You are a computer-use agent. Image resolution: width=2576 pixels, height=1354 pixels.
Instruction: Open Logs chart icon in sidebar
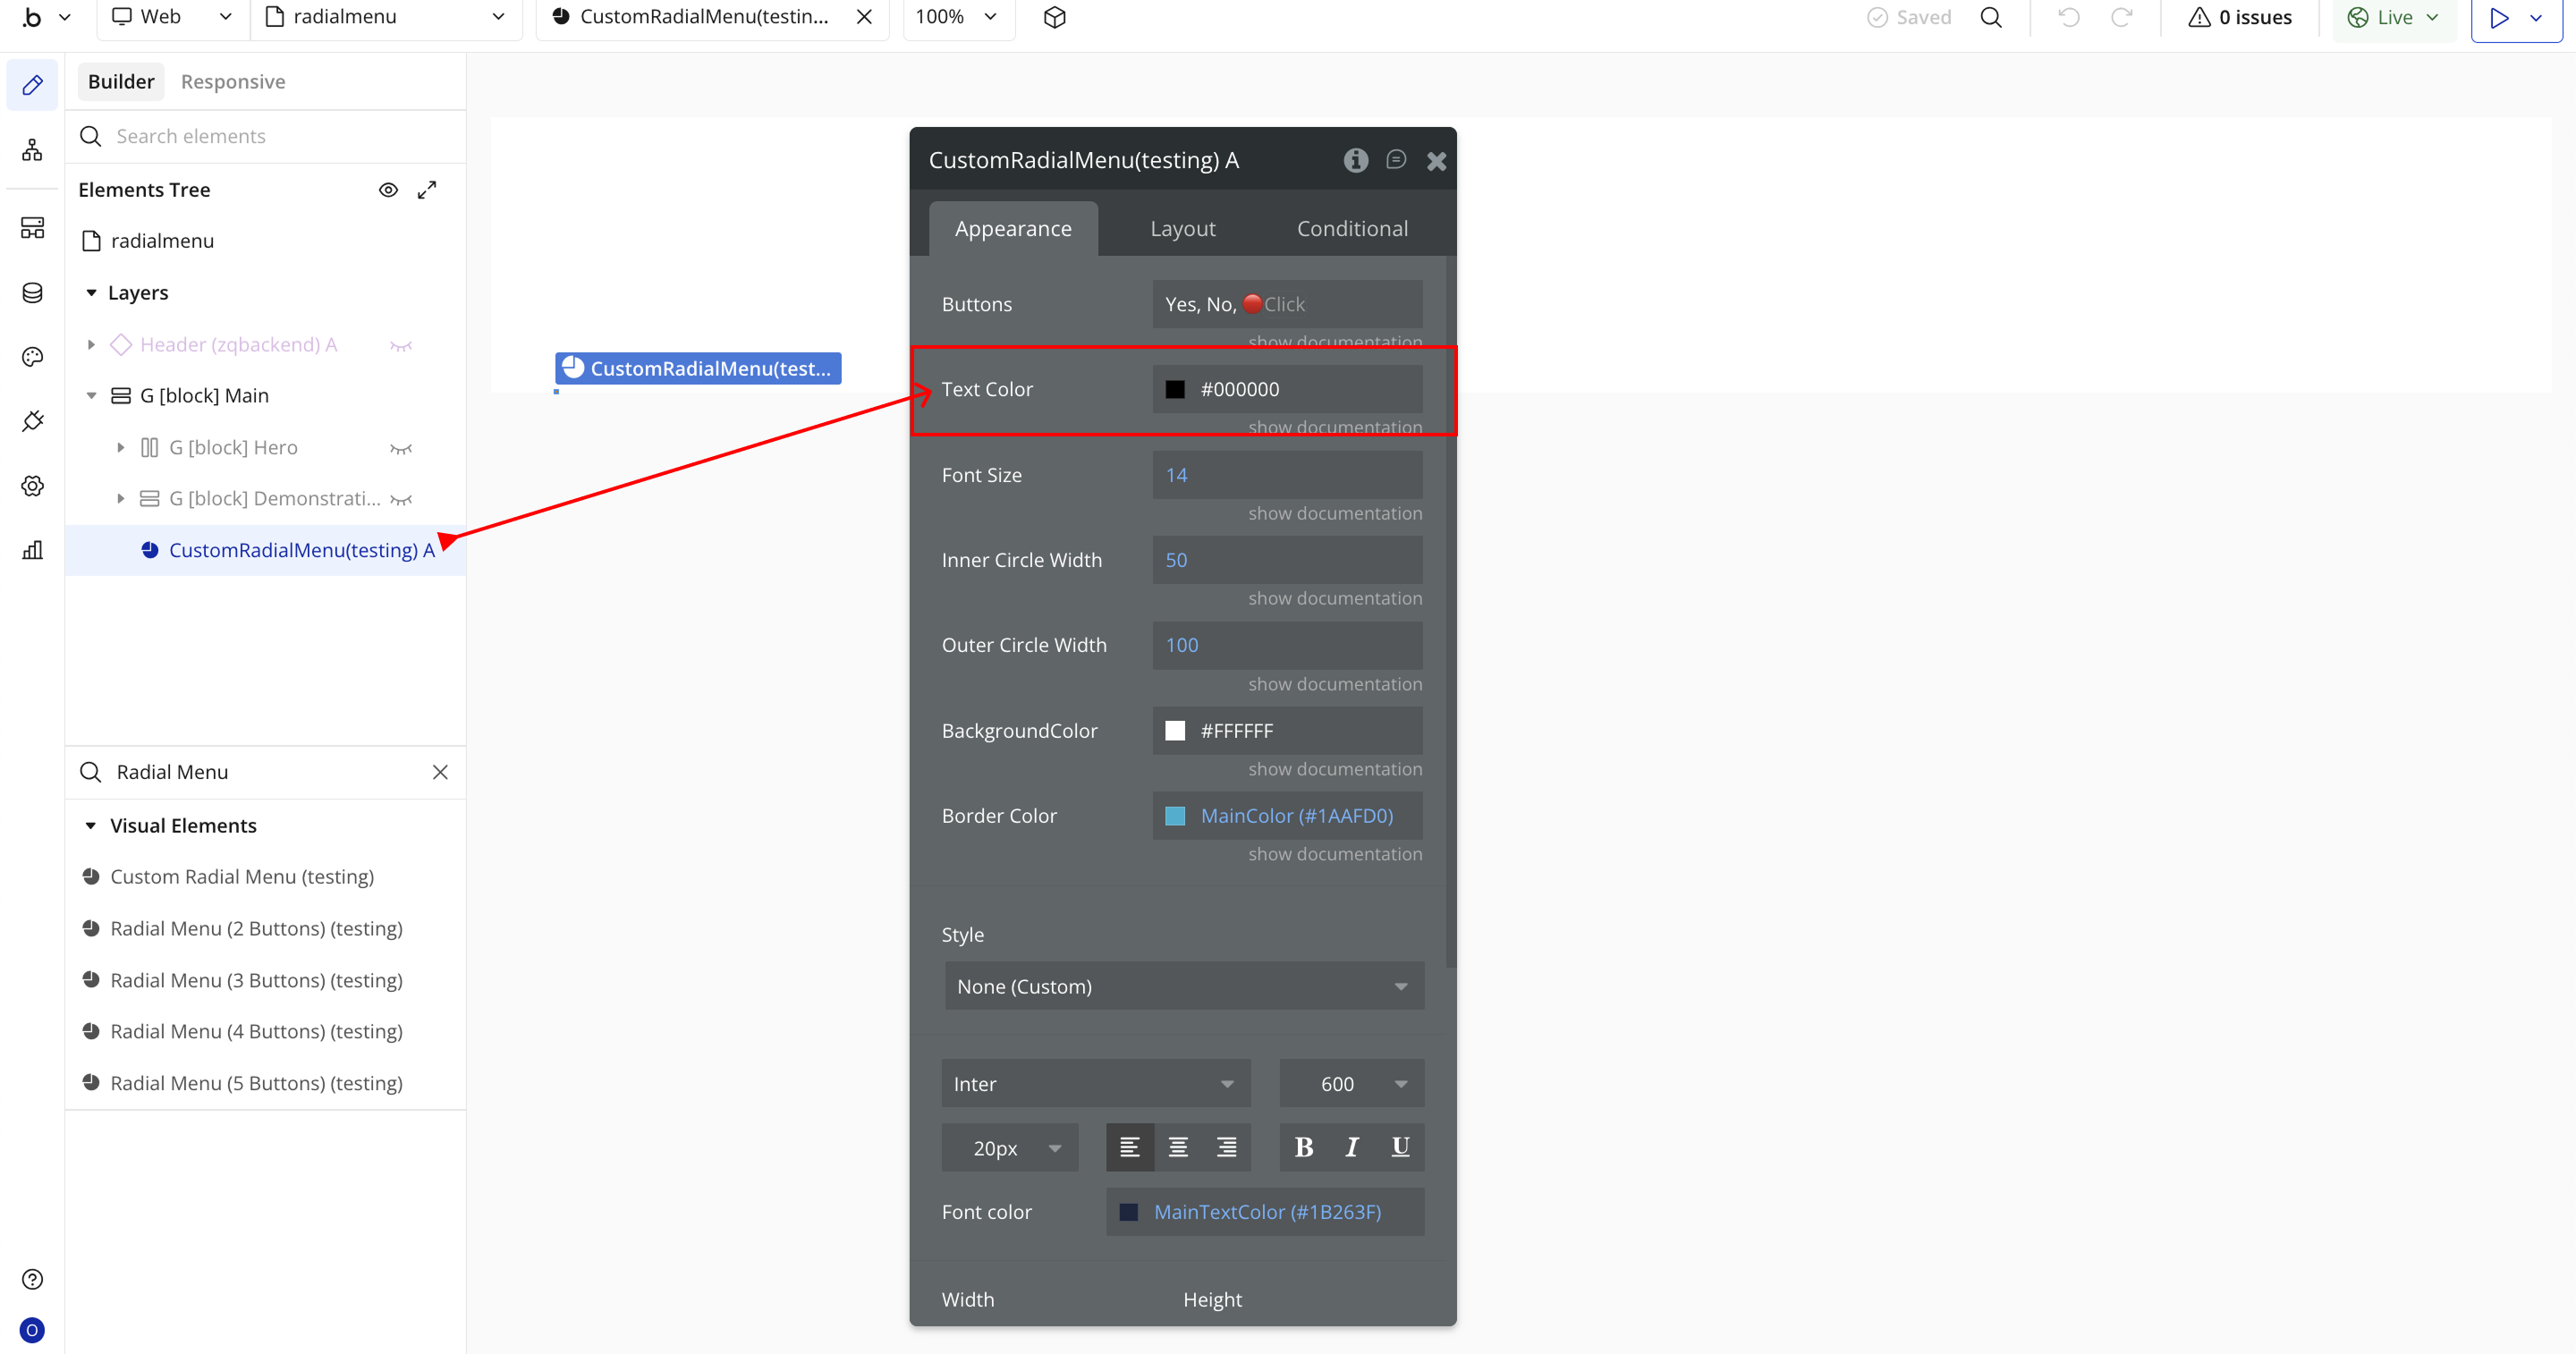coord(32,550)
